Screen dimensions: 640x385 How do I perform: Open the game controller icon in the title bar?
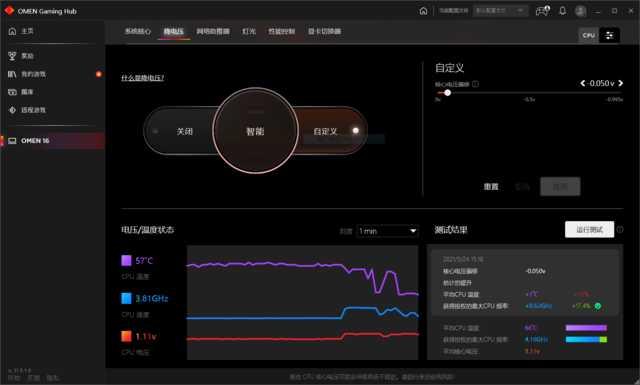point(542,11)
